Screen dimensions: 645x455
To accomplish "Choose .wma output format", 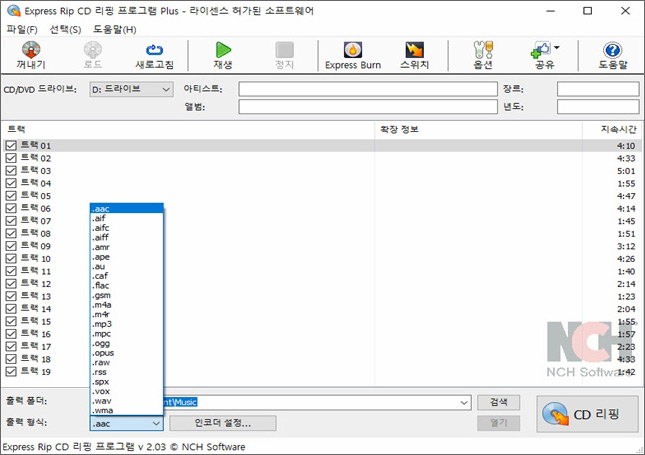I will tap(127, 410).
